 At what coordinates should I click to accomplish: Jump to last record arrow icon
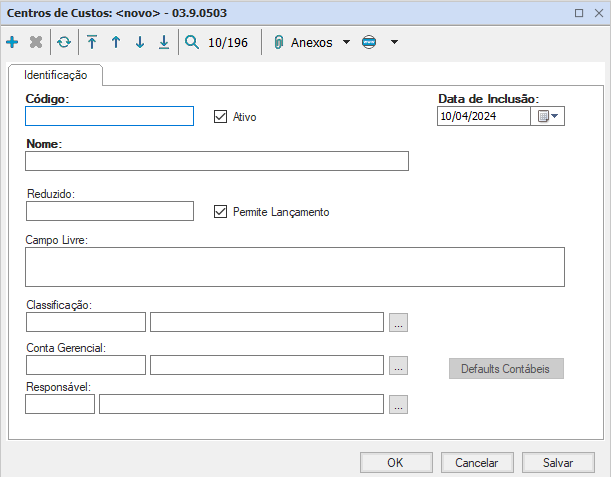coord(164,43)
